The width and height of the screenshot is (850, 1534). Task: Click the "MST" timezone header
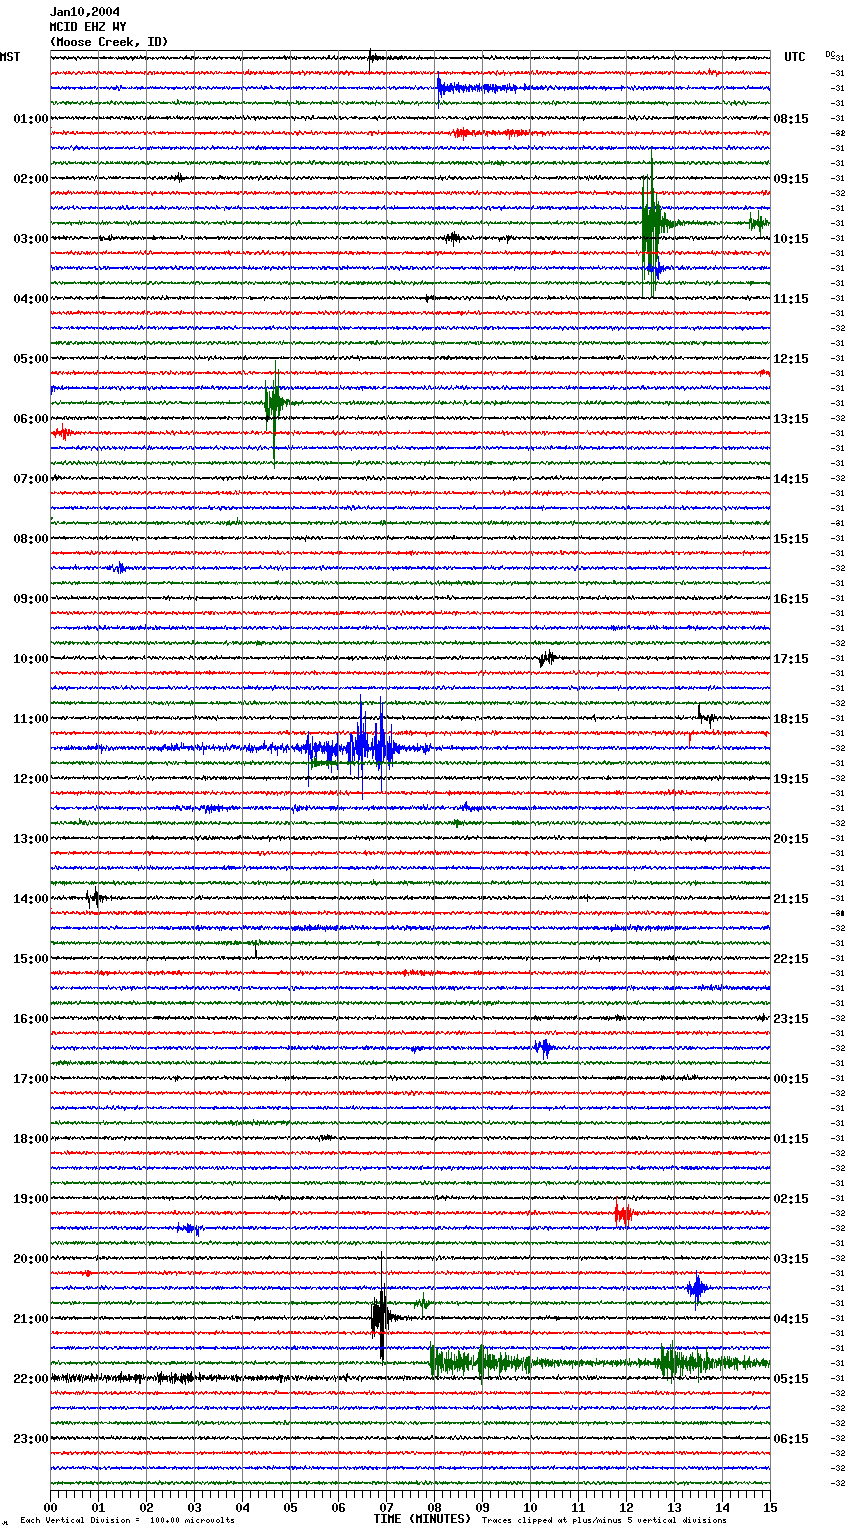pyautogui.click(x=10, y=57)
